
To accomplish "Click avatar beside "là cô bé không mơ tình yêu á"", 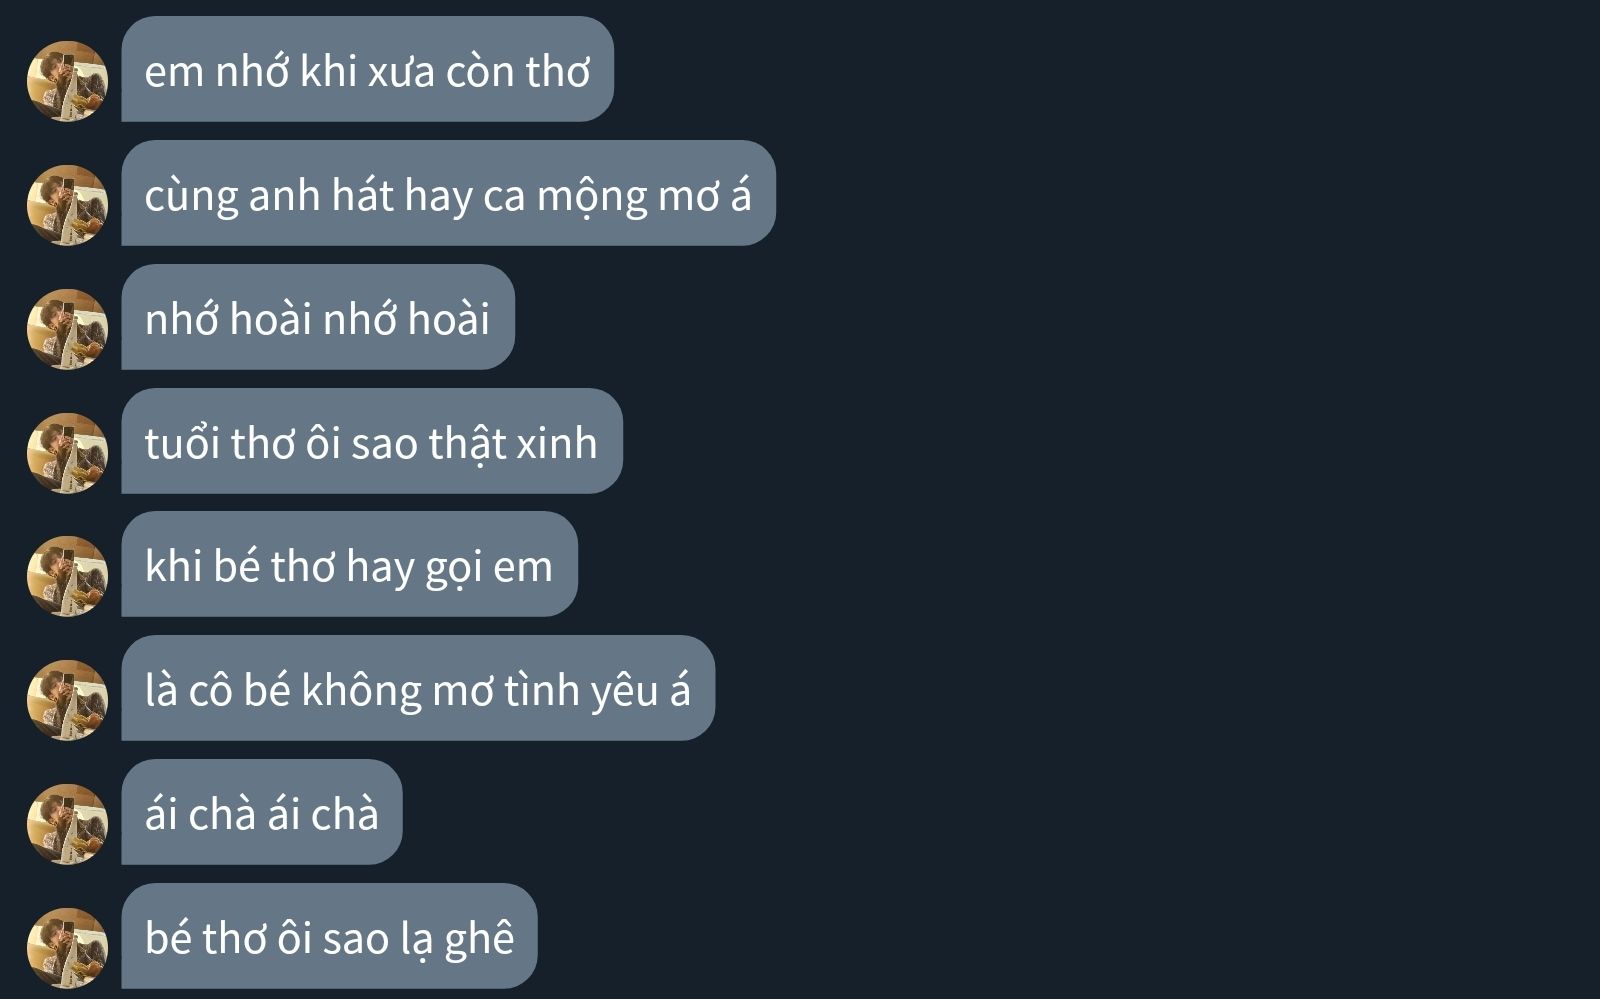I will (x=67, y=700).
